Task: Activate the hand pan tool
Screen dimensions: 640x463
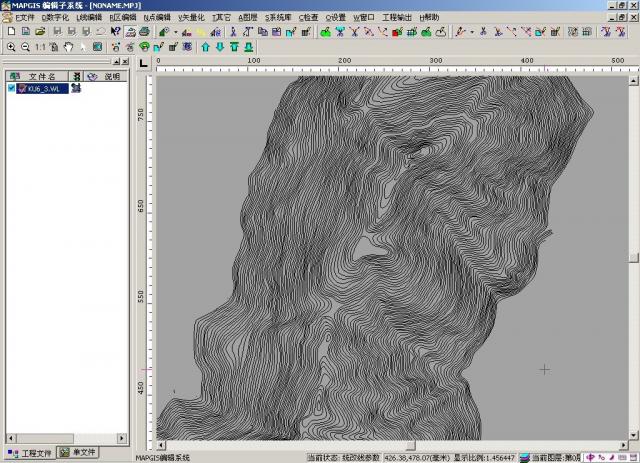Action: [68, 47]
